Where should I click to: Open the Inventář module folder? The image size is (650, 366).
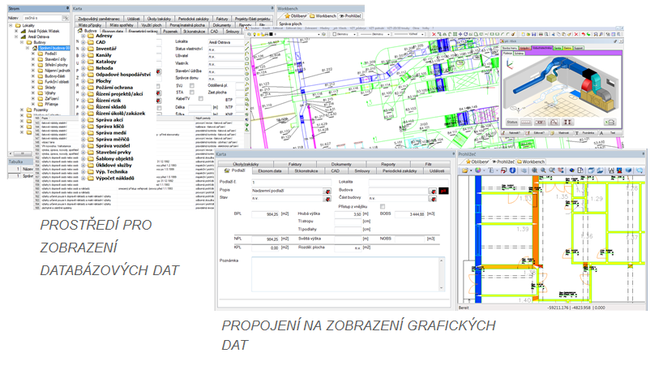(x=106, y=49)
